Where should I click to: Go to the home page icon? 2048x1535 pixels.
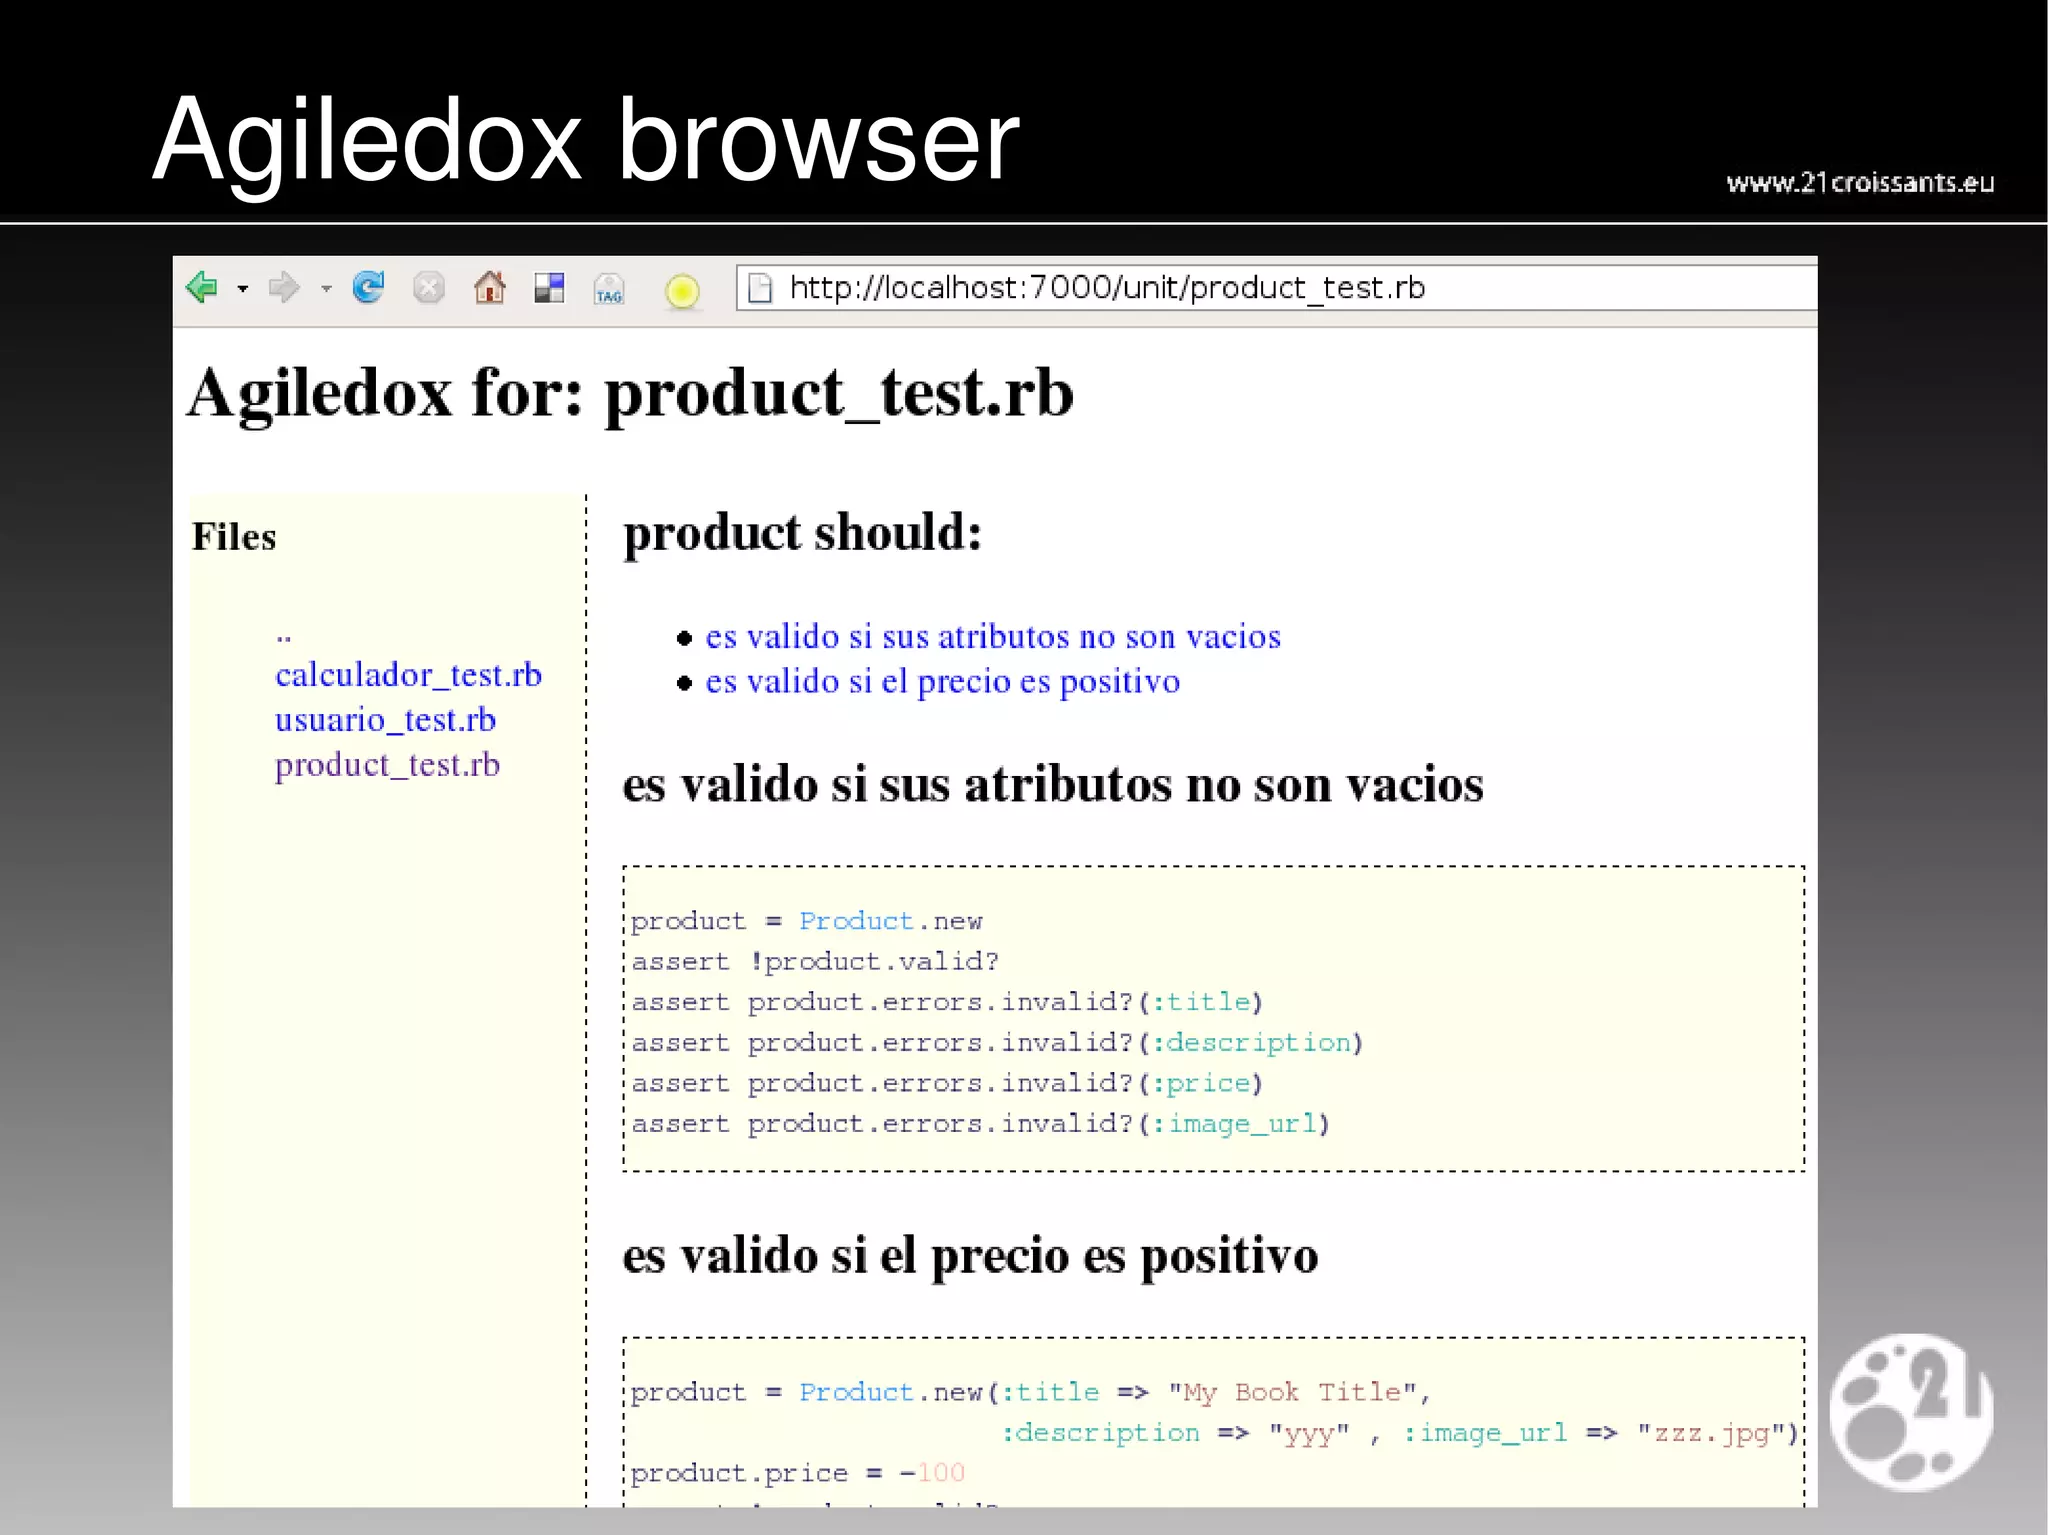pos(489,288)
